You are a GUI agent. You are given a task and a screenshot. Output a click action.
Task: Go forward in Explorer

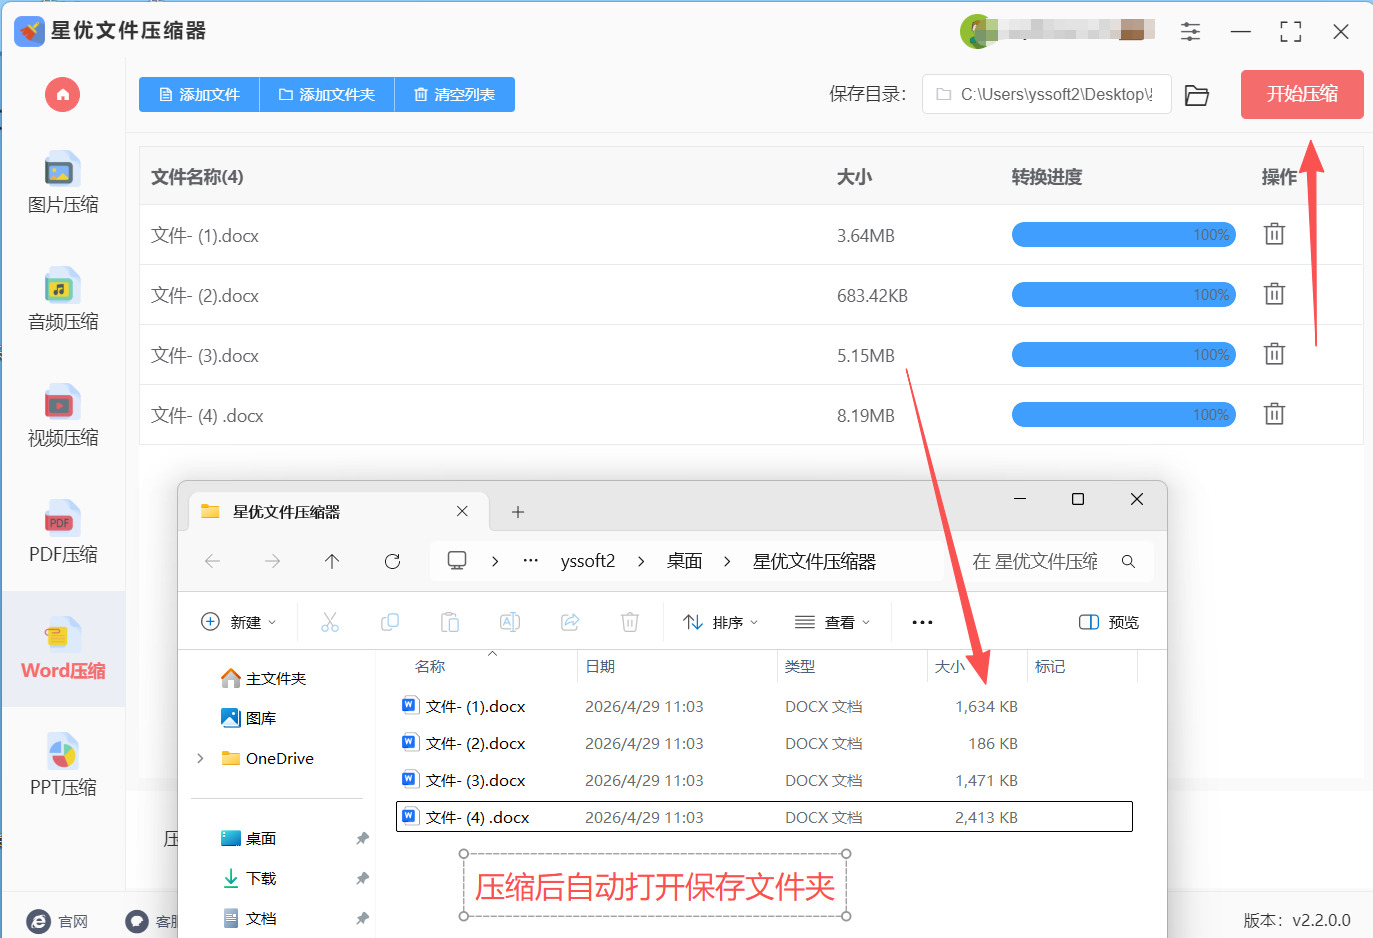coord(272,561)
